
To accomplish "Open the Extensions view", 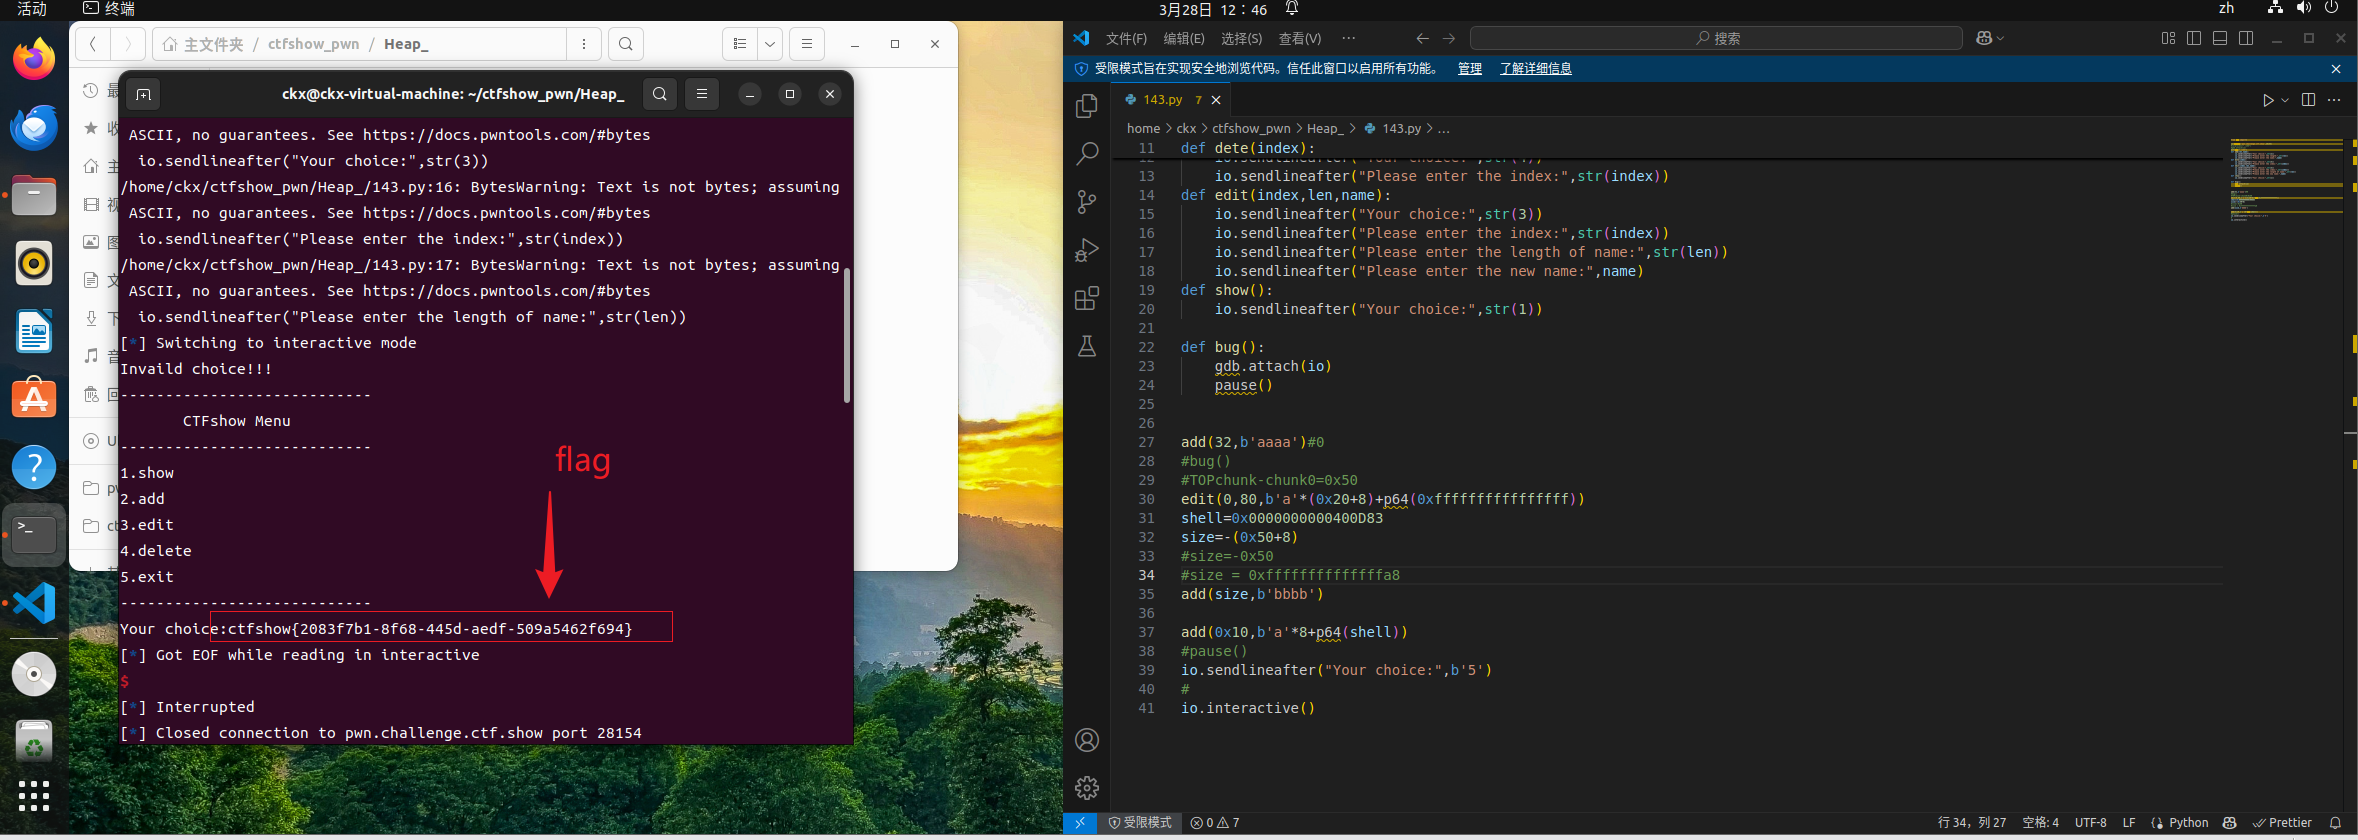I will [x=1087, y=298].
